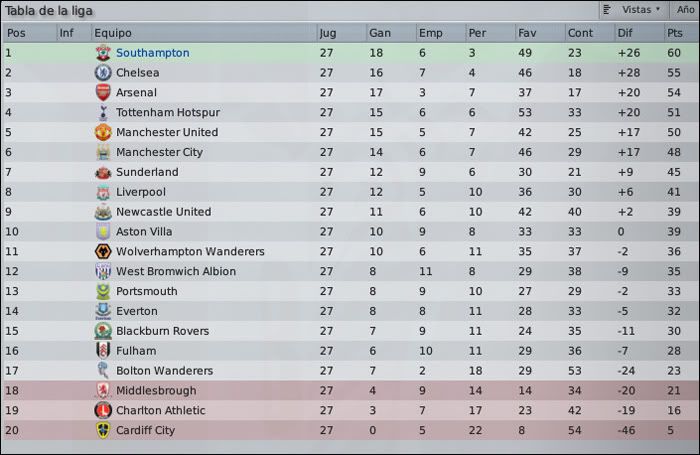This screenshot has height=455, width=700.
Task: Select the Arsenal crest icon
Action: [103, 92]
